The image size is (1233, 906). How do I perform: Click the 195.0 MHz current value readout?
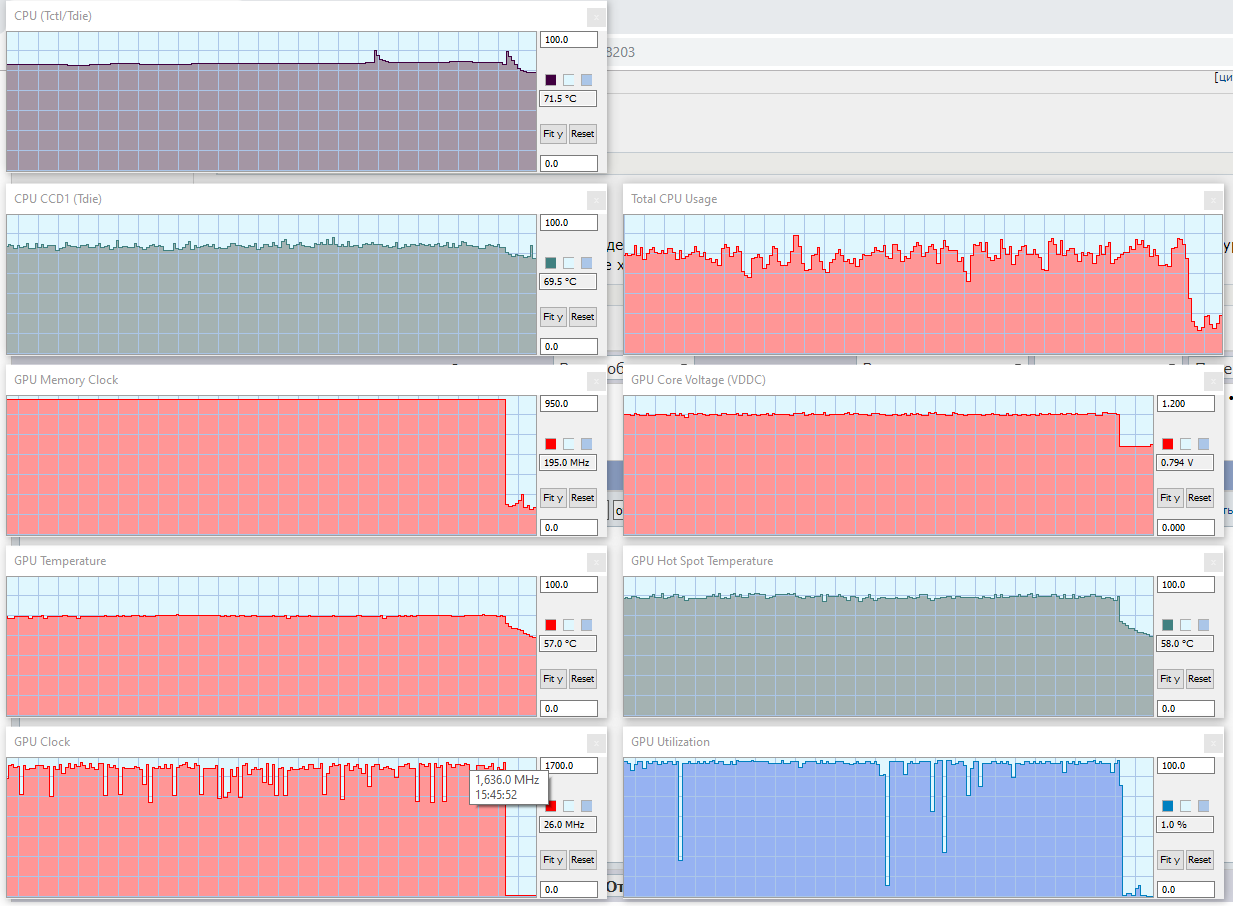(569, 463)
